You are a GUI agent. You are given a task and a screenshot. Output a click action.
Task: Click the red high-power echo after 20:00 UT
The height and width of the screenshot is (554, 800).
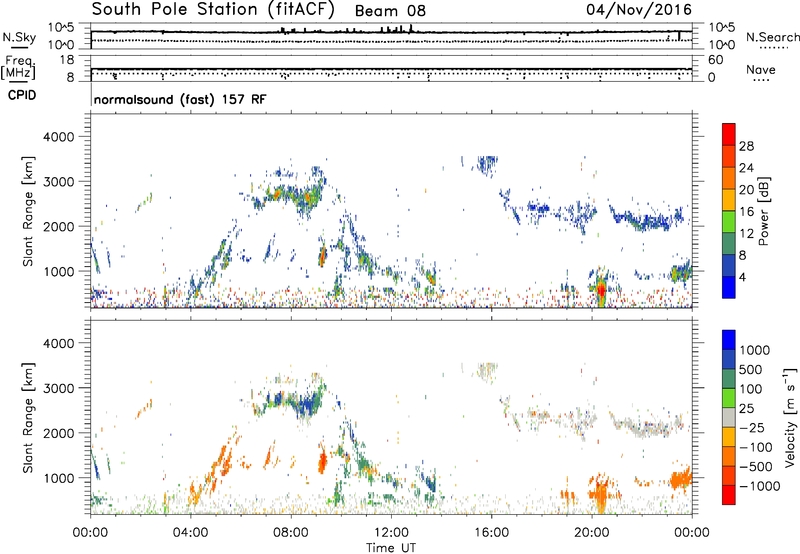pos(601,290)
